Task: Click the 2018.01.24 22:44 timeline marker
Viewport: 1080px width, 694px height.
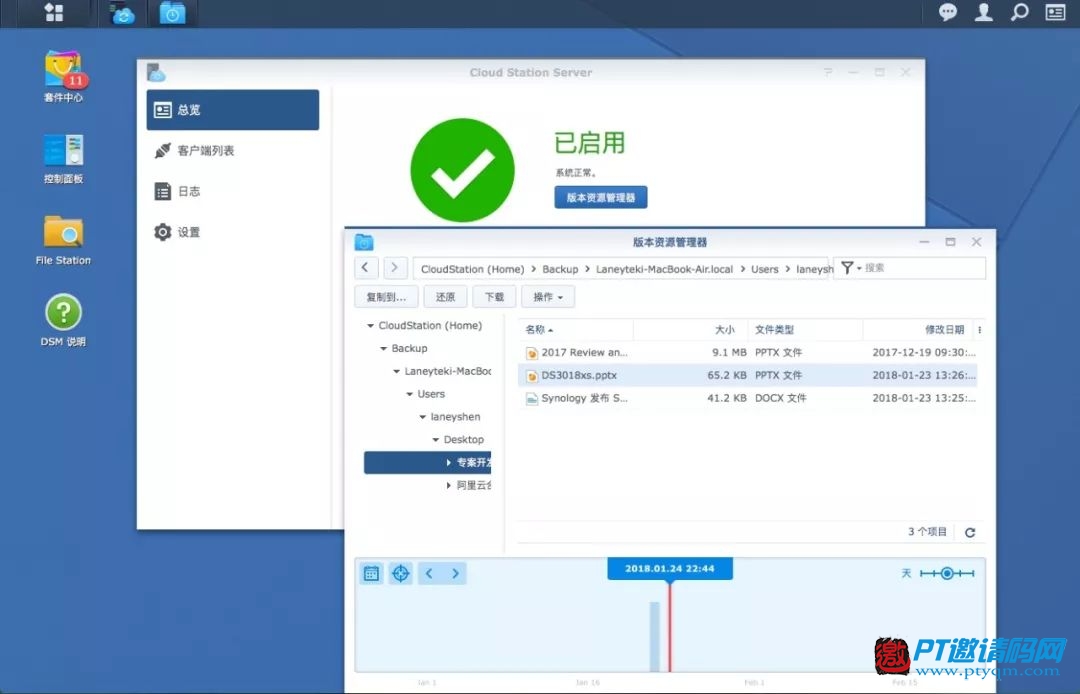Action: (669, 569)
